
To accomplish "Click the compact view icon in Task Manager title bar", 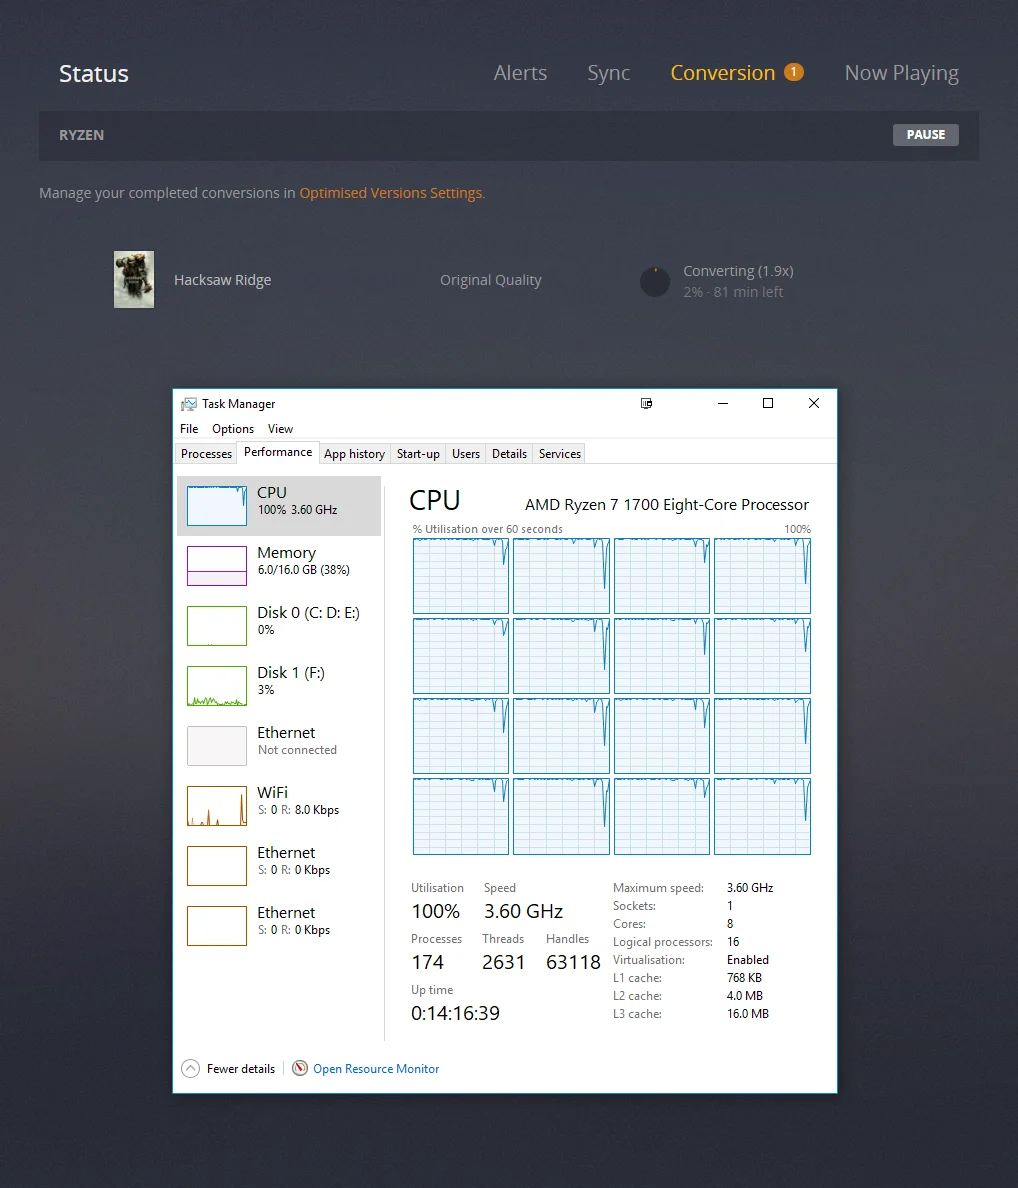I will [646, 403].
